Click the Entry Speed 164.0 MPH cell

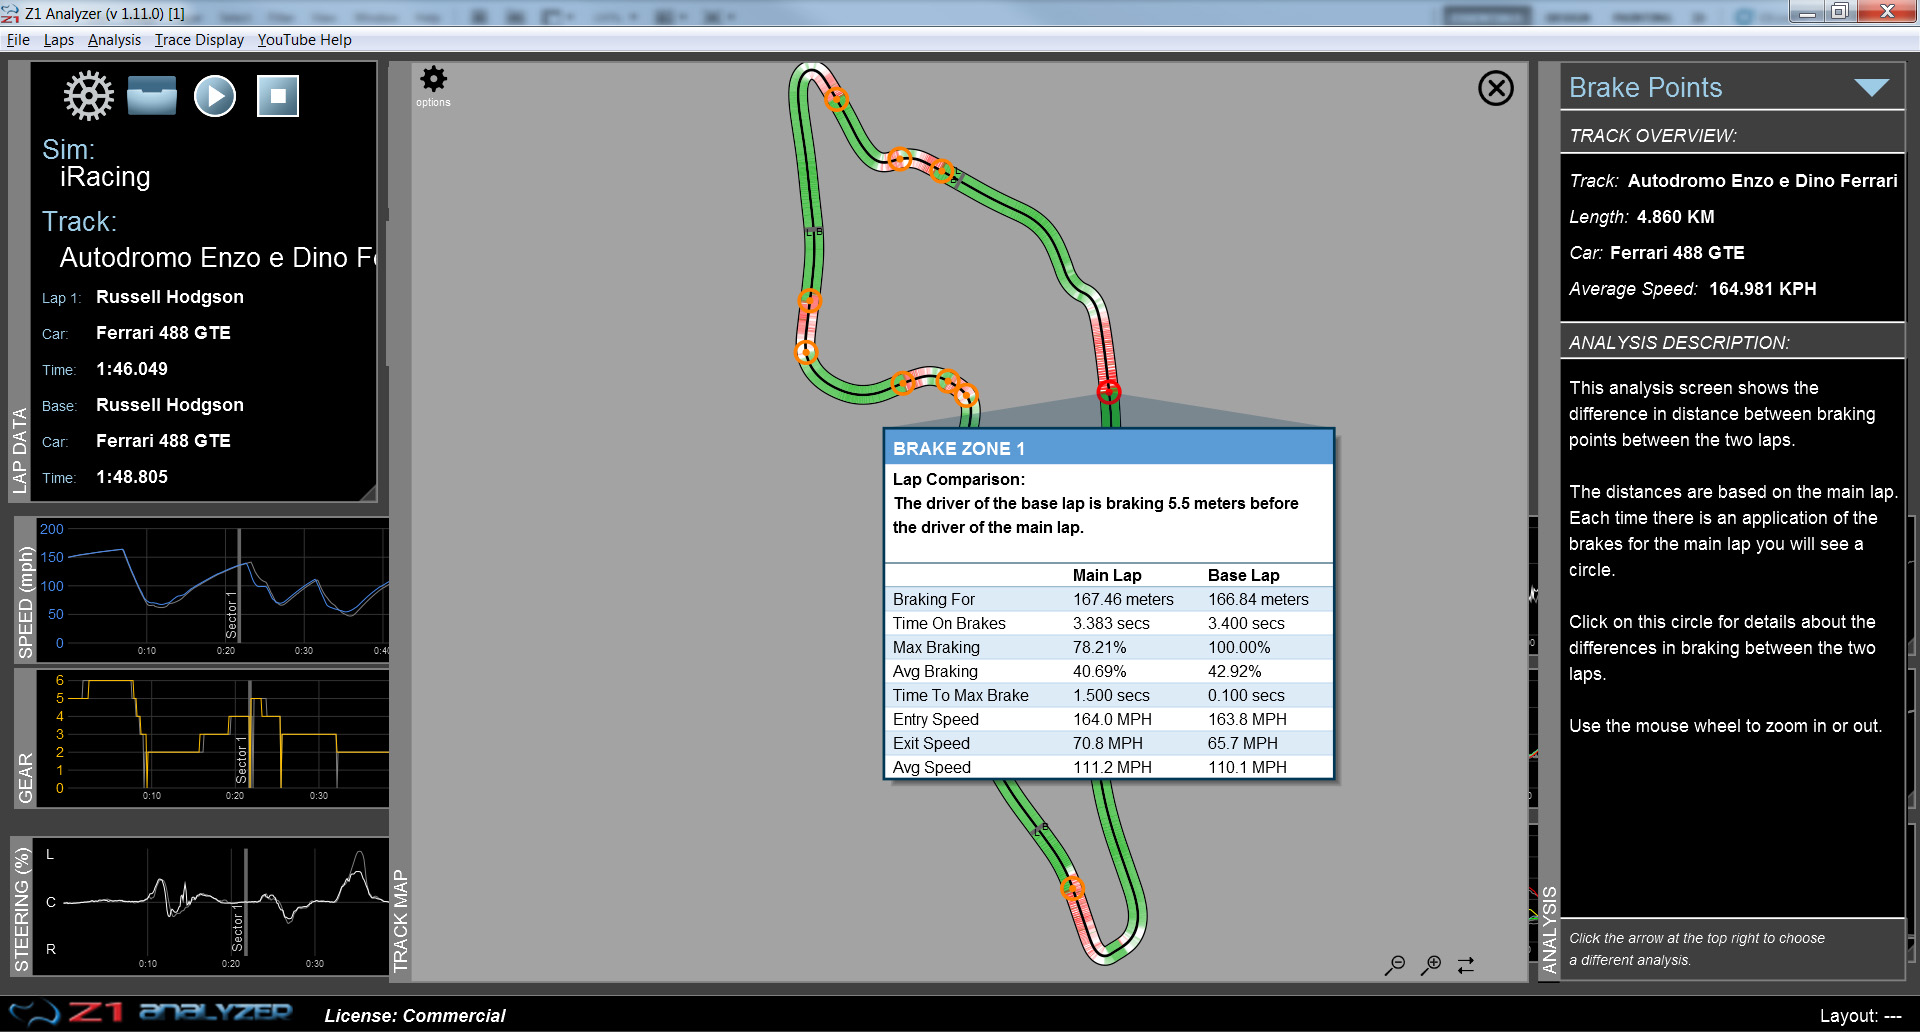point(1112,719)
